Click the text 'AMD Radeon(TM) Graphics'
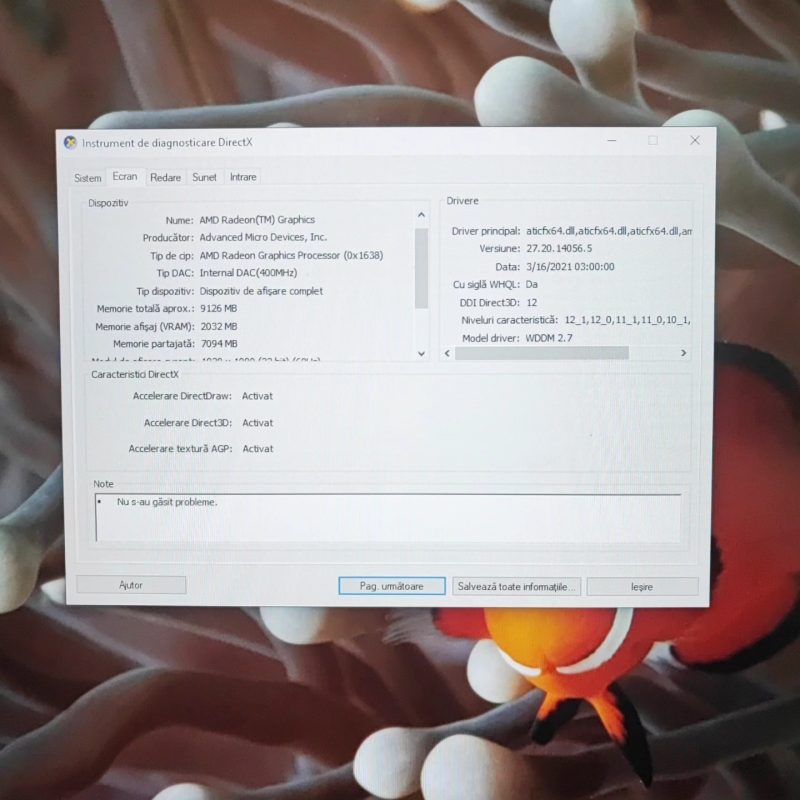The image size is (800, 800). pyautogui.click(x=257, y=220)
